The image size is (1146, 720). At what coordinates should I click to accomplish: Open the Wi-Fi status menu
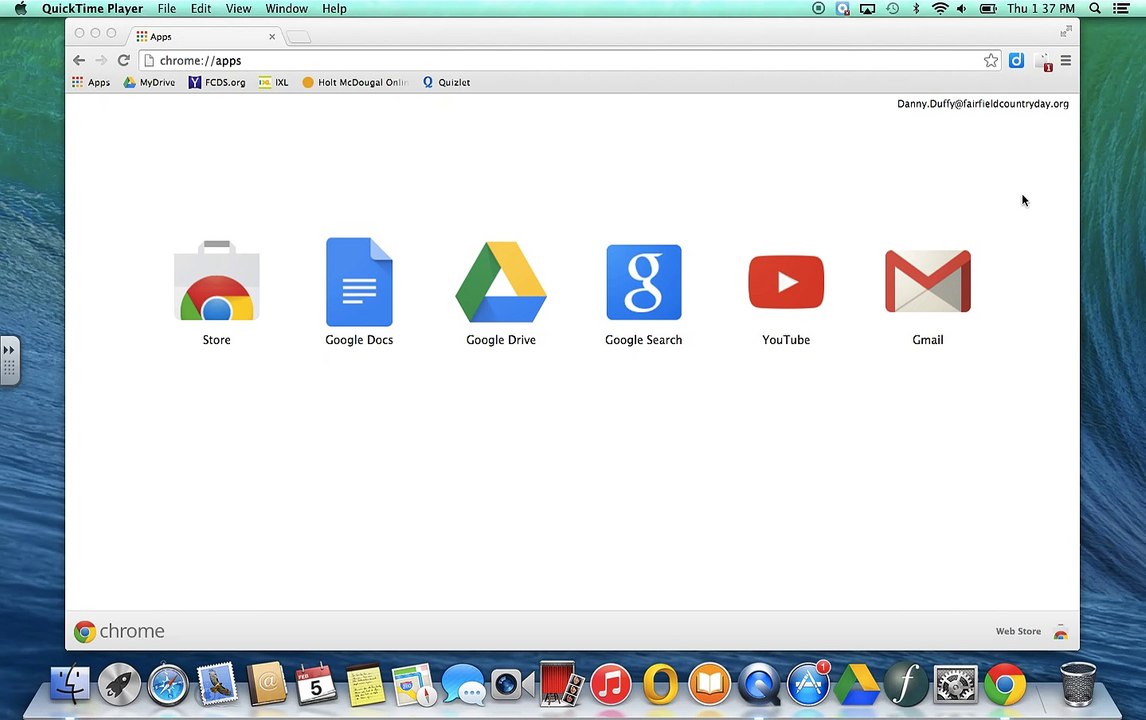tap(939, 9)
